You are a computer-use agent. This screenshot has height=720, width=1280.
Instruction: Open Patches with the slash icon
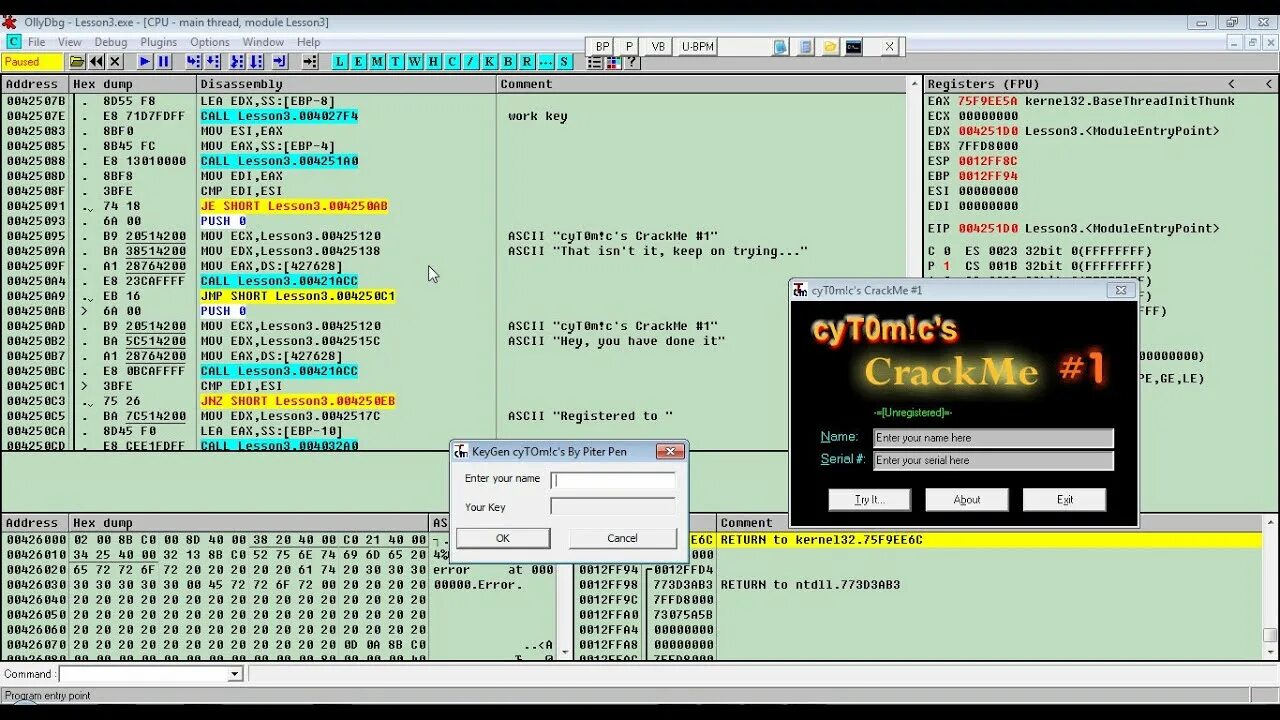click(x=470, y=62)
